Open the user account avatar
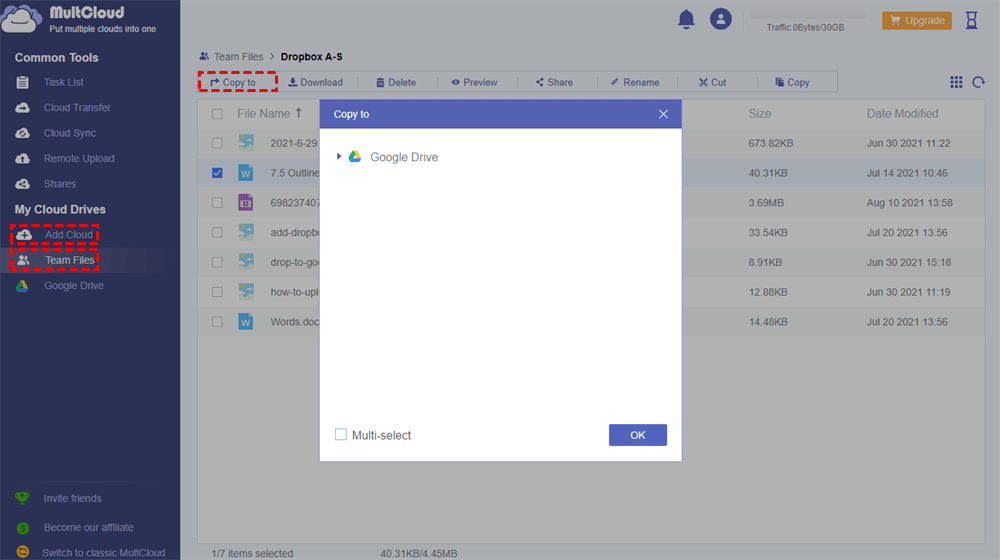1000x560 pixels. [x=721, y=19]
